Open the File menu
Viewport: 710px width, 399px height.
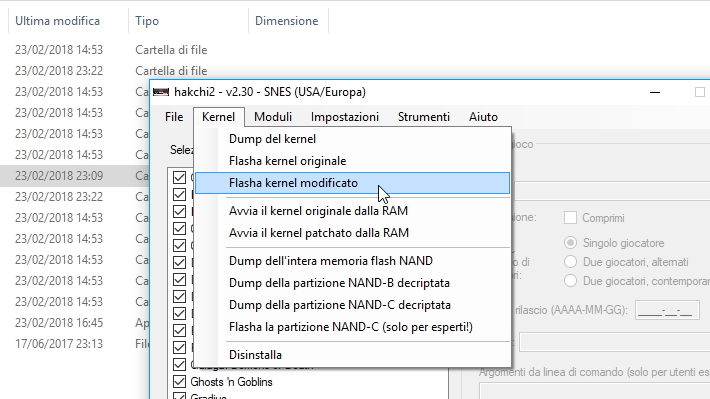click(174, 117)
